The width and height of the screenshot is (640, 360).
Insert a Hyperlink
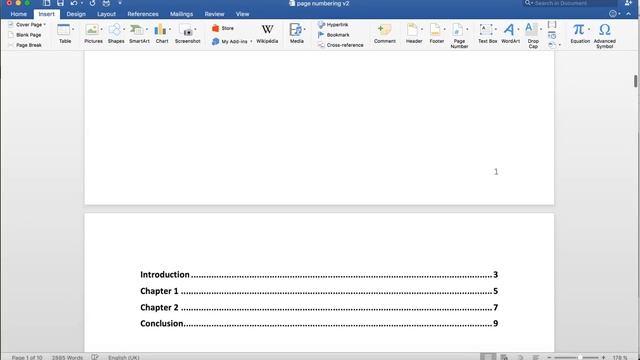click(x=333, y=24)
